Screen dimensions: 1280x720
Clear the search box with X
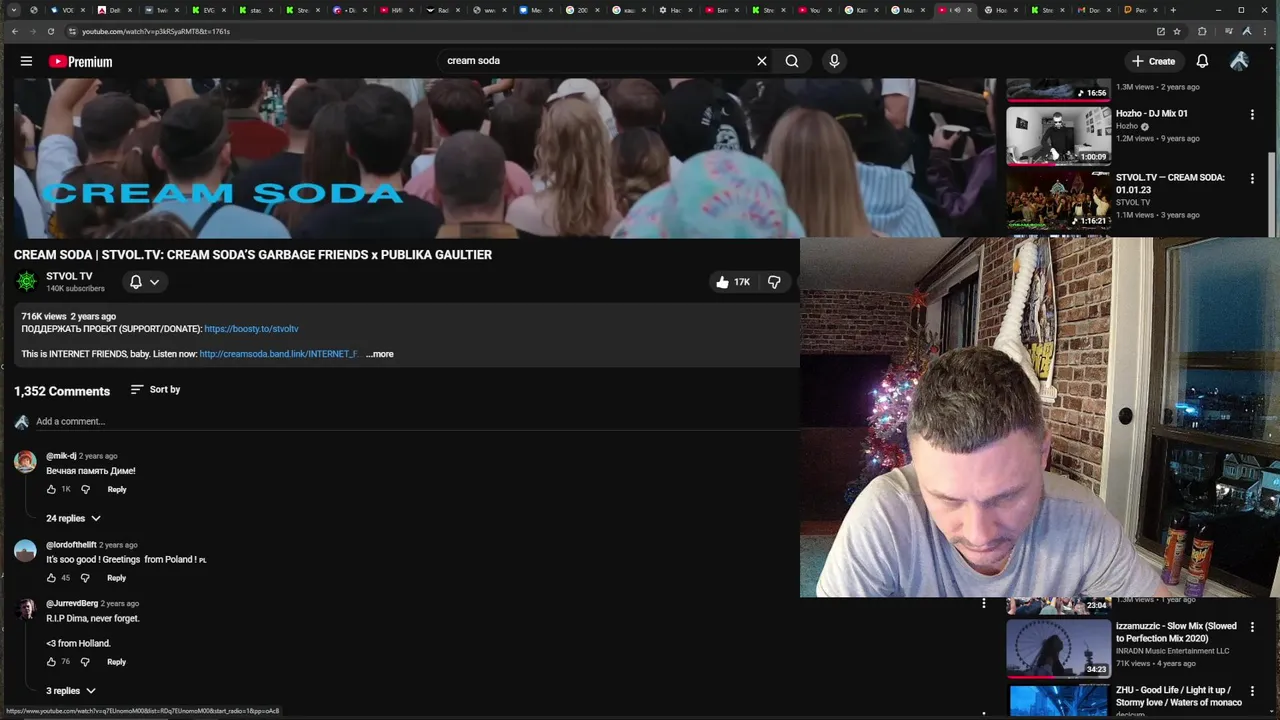[762, 61]
